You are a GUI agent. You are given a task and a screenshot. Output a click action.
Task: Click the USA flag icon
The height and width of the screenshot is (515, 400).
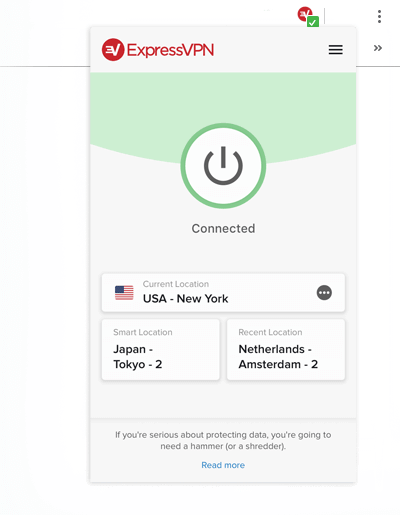(x=124, y=293)
